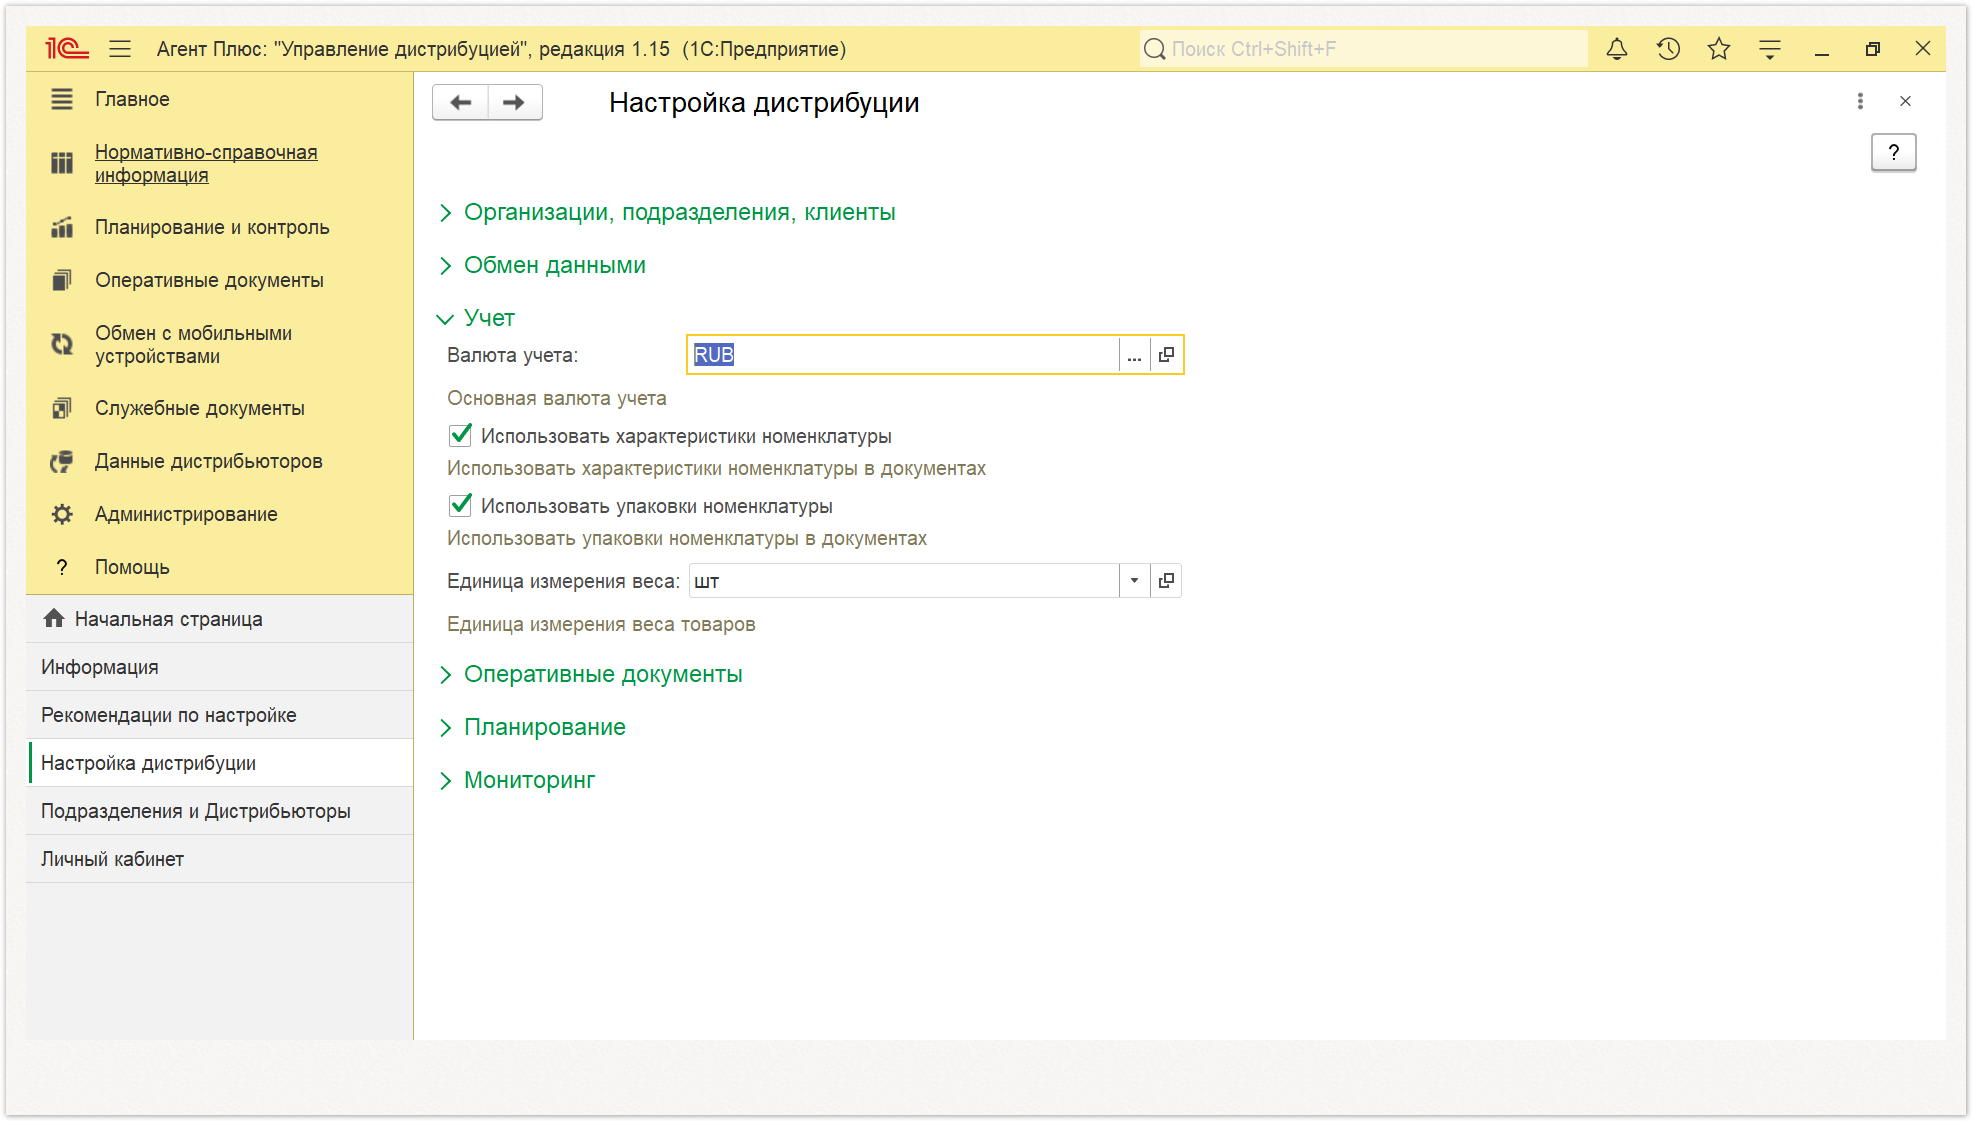Expand Организации, подразделения, клиенты section
The height and width of the screenshot is (1121, 1972).
point(667,212)
